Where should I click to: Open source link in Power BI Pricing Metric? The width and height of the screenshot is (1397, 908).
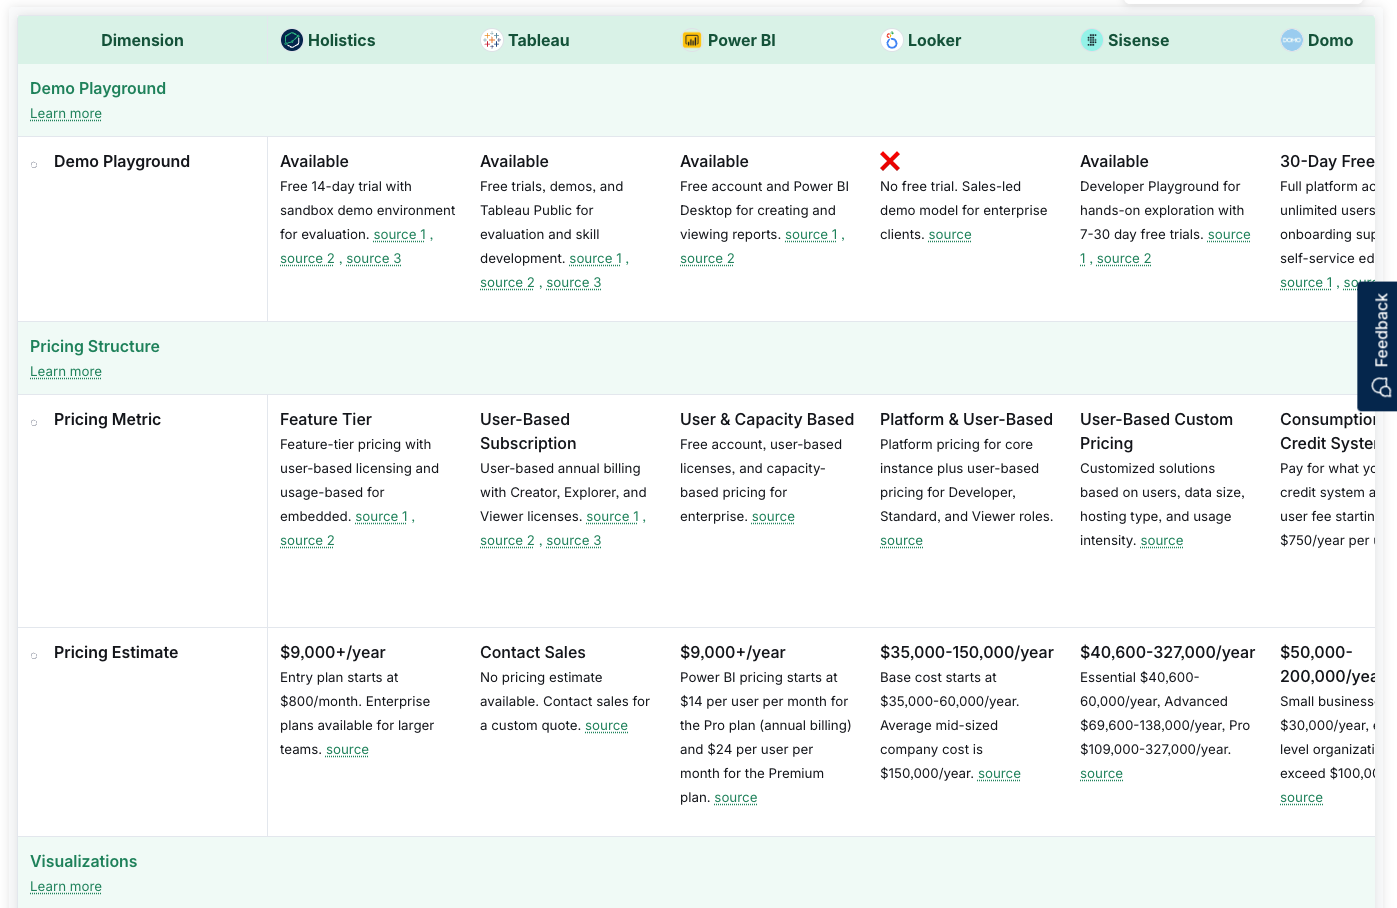coord(774,517)
